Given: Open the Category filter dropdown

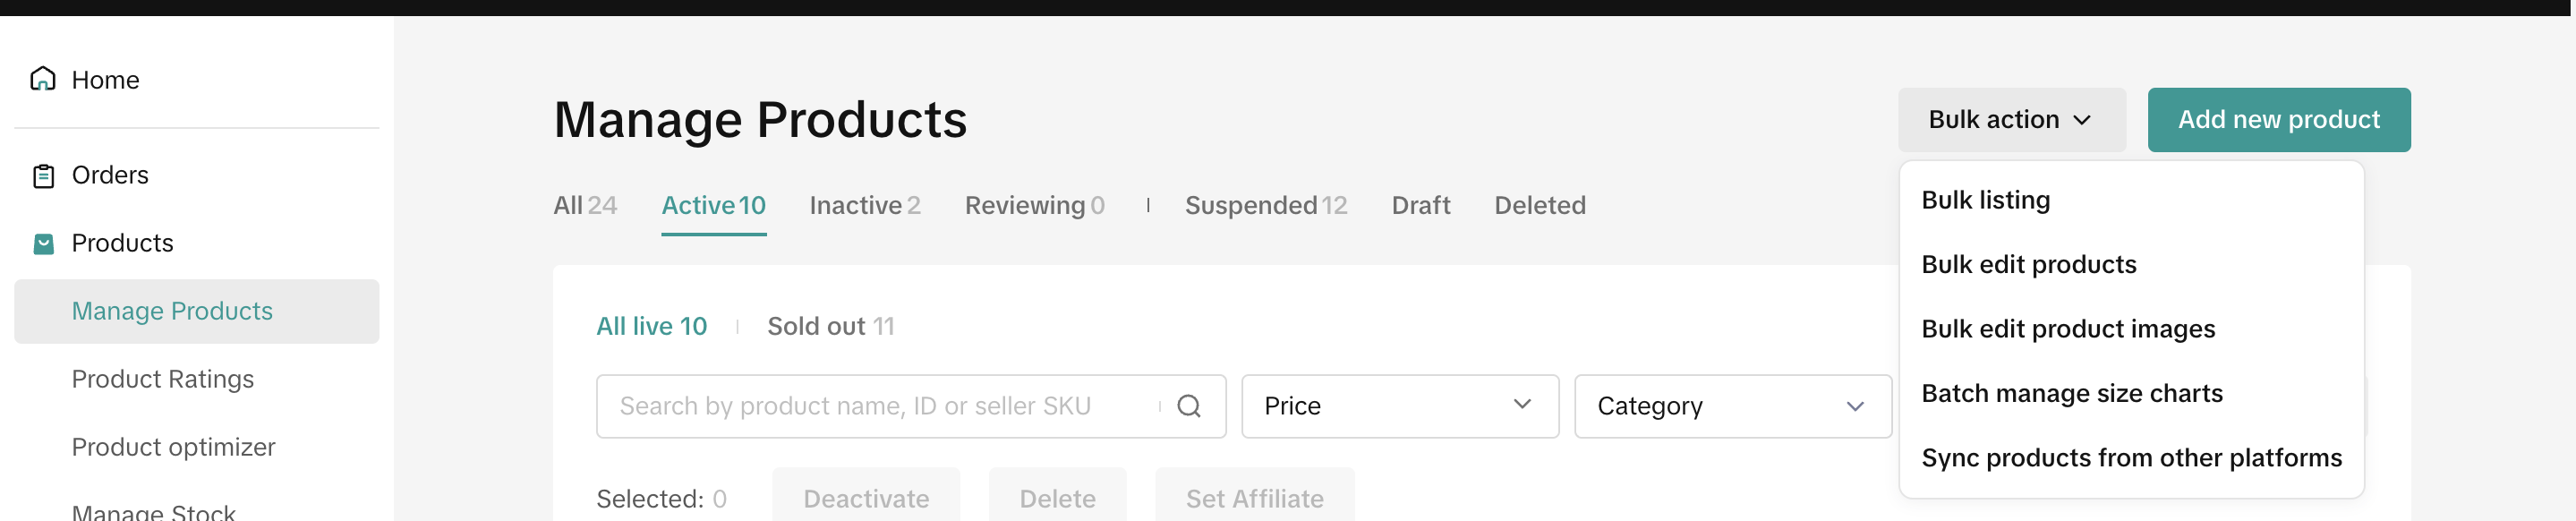Looking at the screenshot, I should coord(1732,406).
